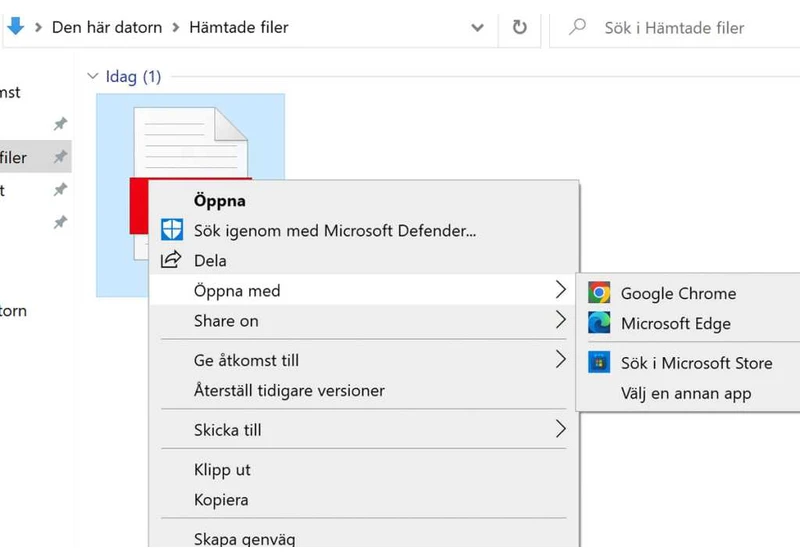This screenshot has width=800, height=560.
Task: Open the Skicka till submenu
Action: (364, 429)
